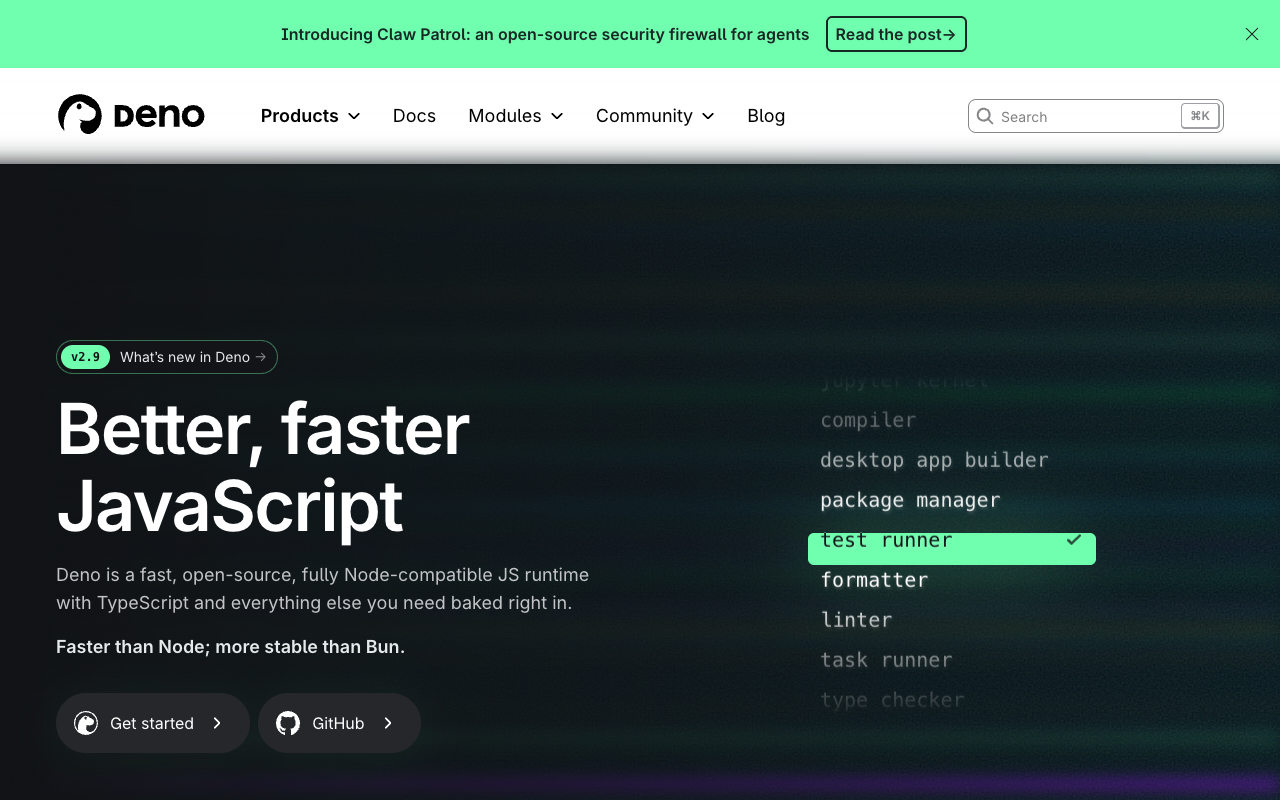Click the Search input field
1280x800 pixels.
pos(1095,116)
